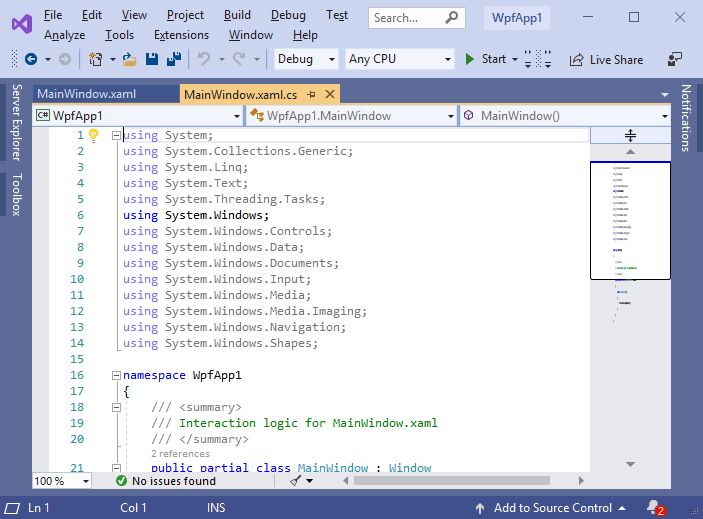Collapse the summary comment block

[x=116, y=407]
